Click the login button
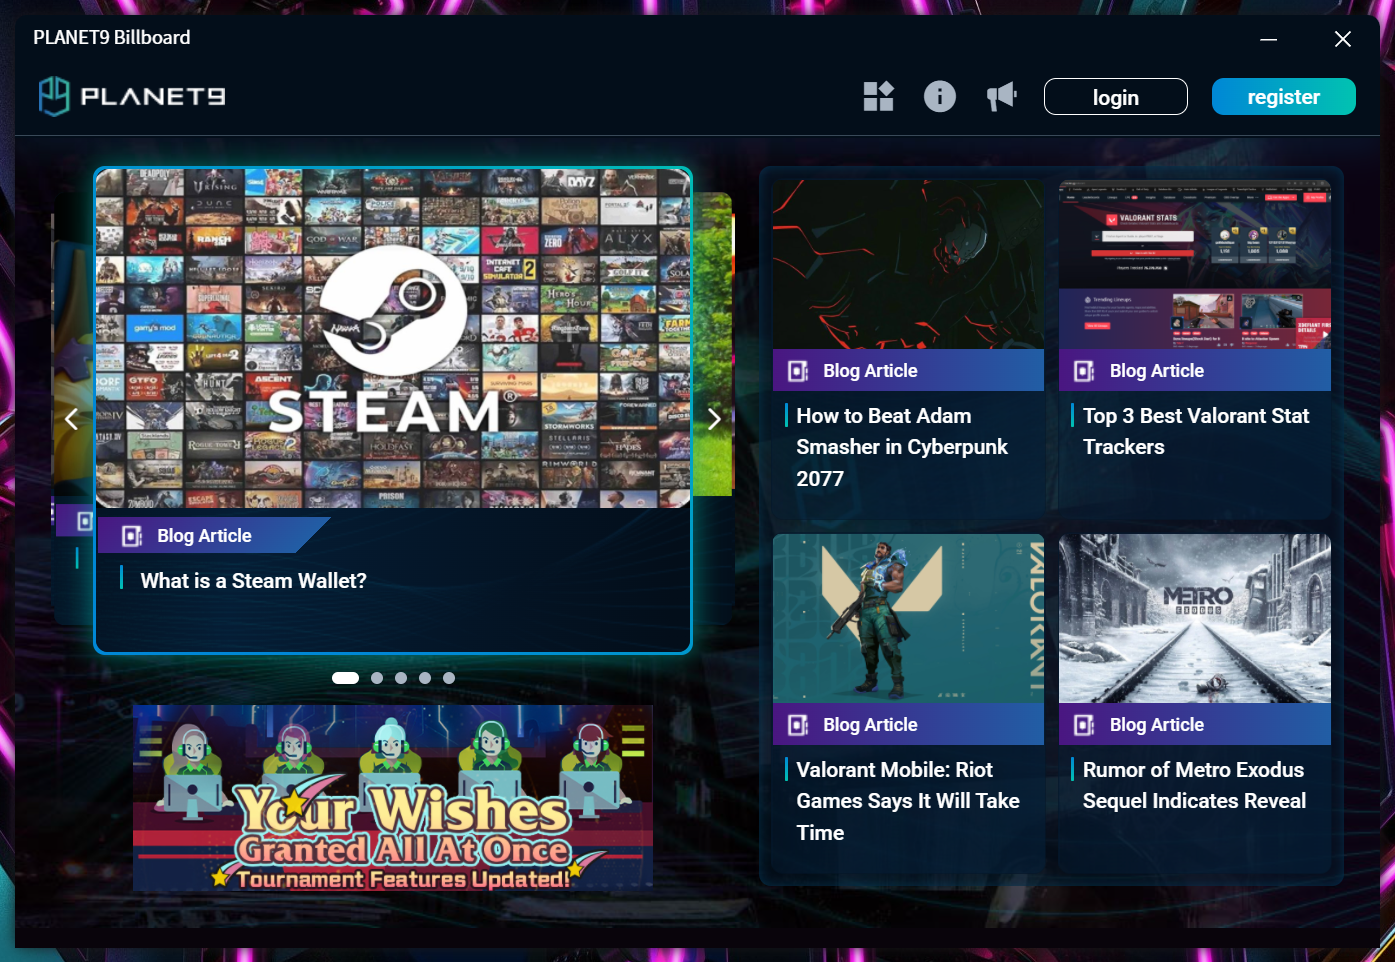Image resolution: width=1395 pixels, height=962 pixels. pos(1116,97)
